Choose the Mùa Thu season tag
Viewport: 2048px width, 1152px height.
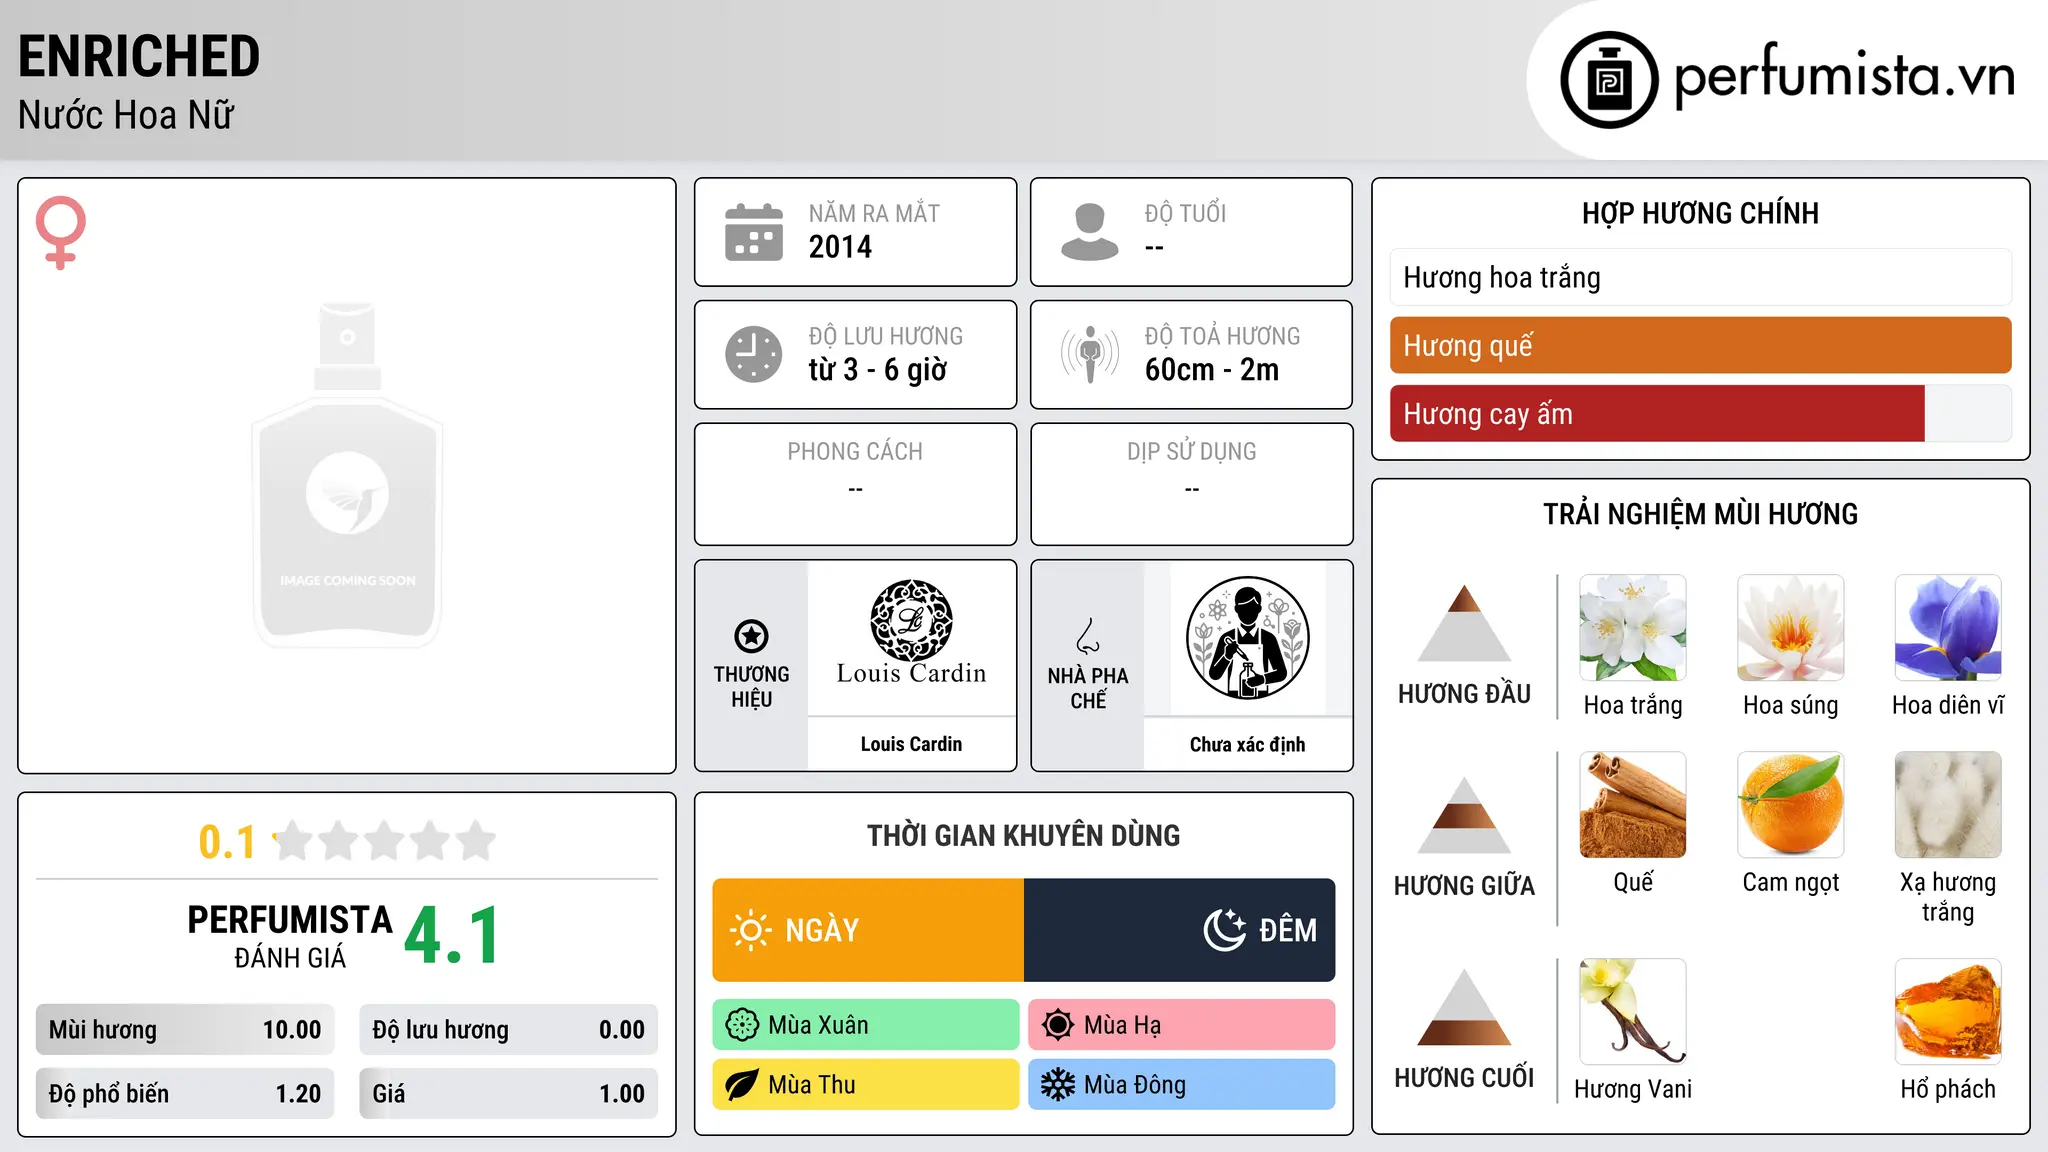(x=866, y=1085)
